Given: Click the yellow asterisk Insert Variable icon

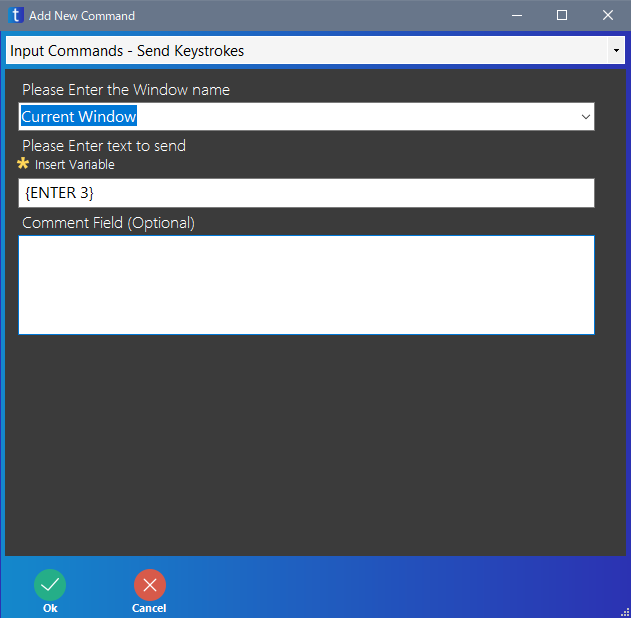Looking at the screenshot, I should (24, 164).
